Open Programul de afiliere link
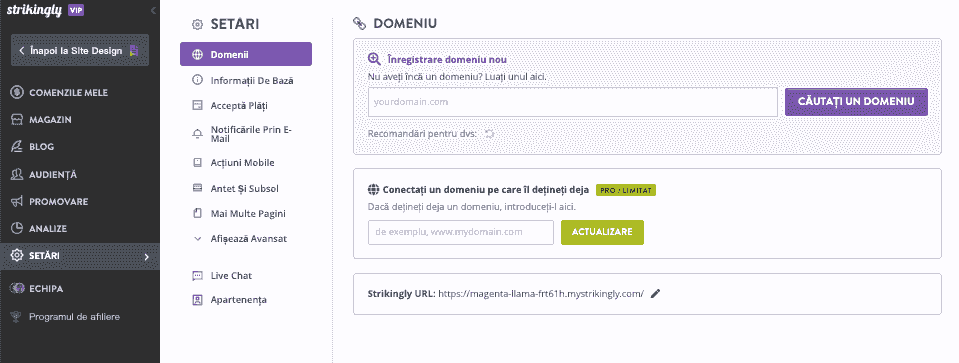 (75, 317)
